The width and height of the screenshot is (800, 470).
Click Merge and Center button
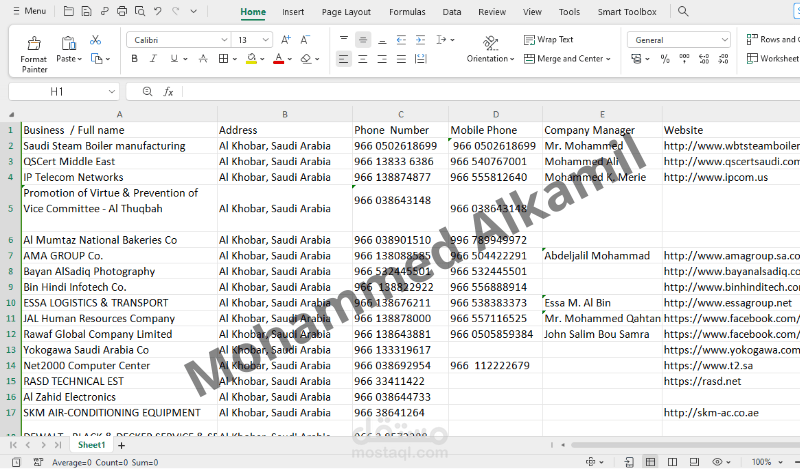(x=567, y=59)
